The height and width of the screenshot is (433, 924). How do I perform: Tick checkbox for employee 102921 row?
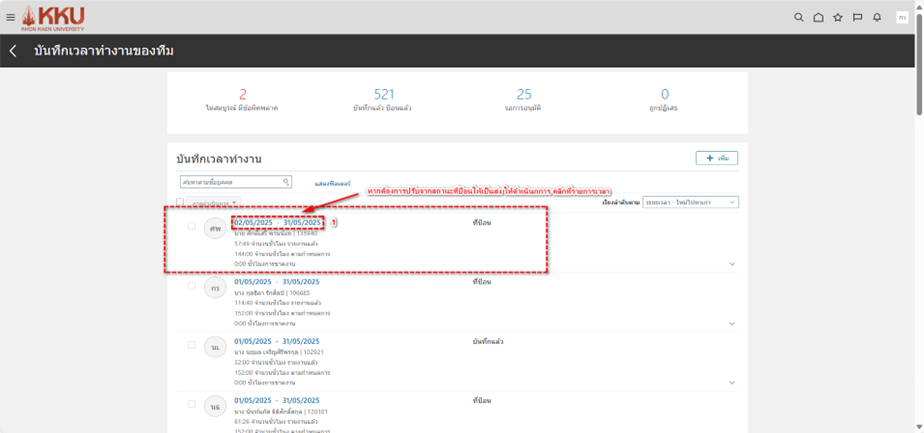click(x=192, y=345)
